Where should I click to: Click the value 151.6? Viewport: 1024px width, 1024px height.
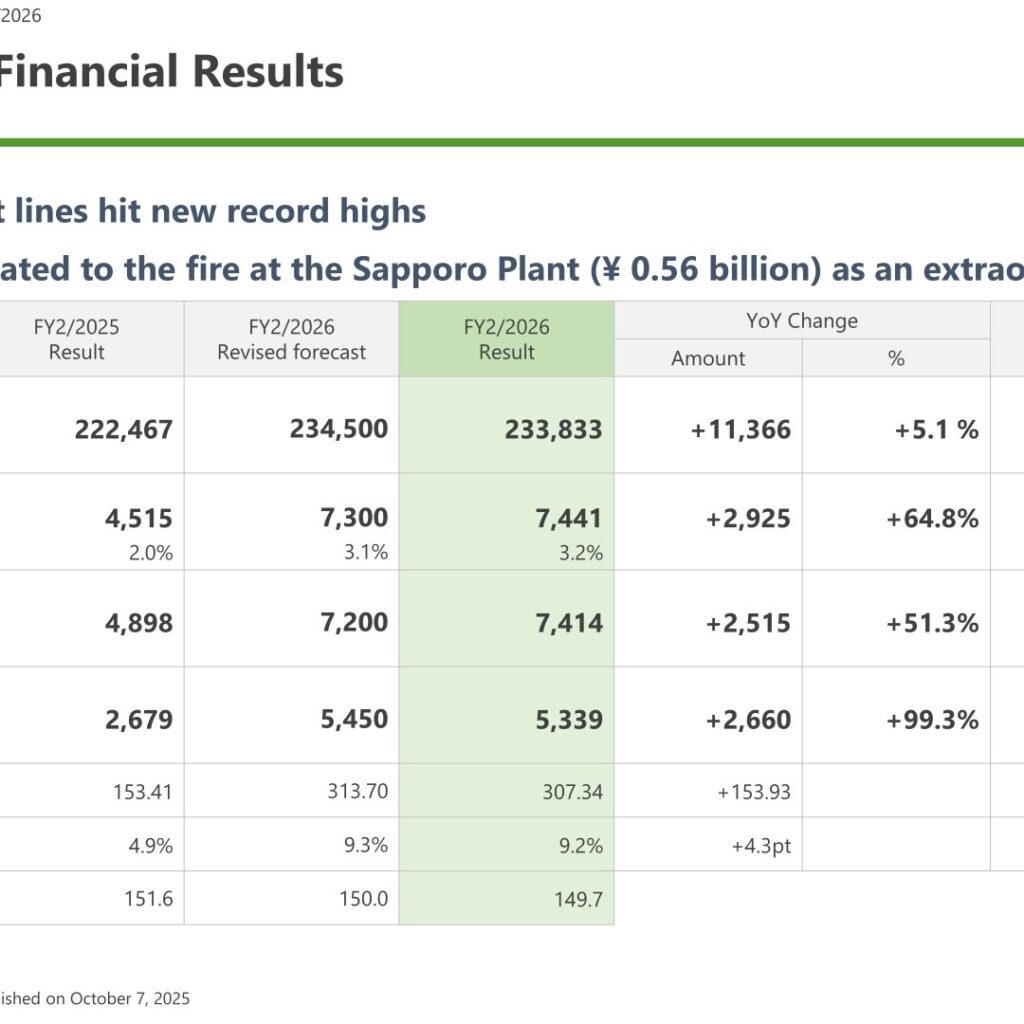click(x=149, y=899)
